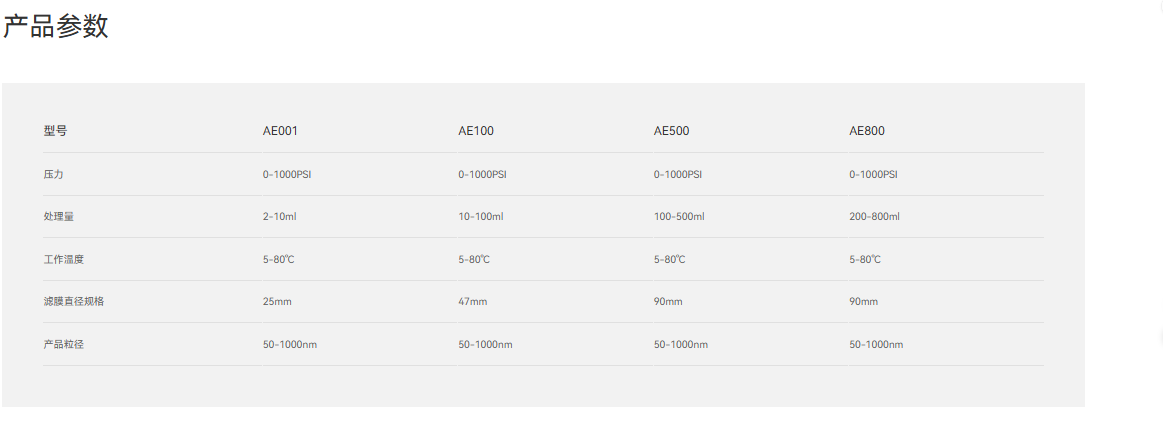
Task: Click the 产品粒径 row label
Action: click(64, 345)
